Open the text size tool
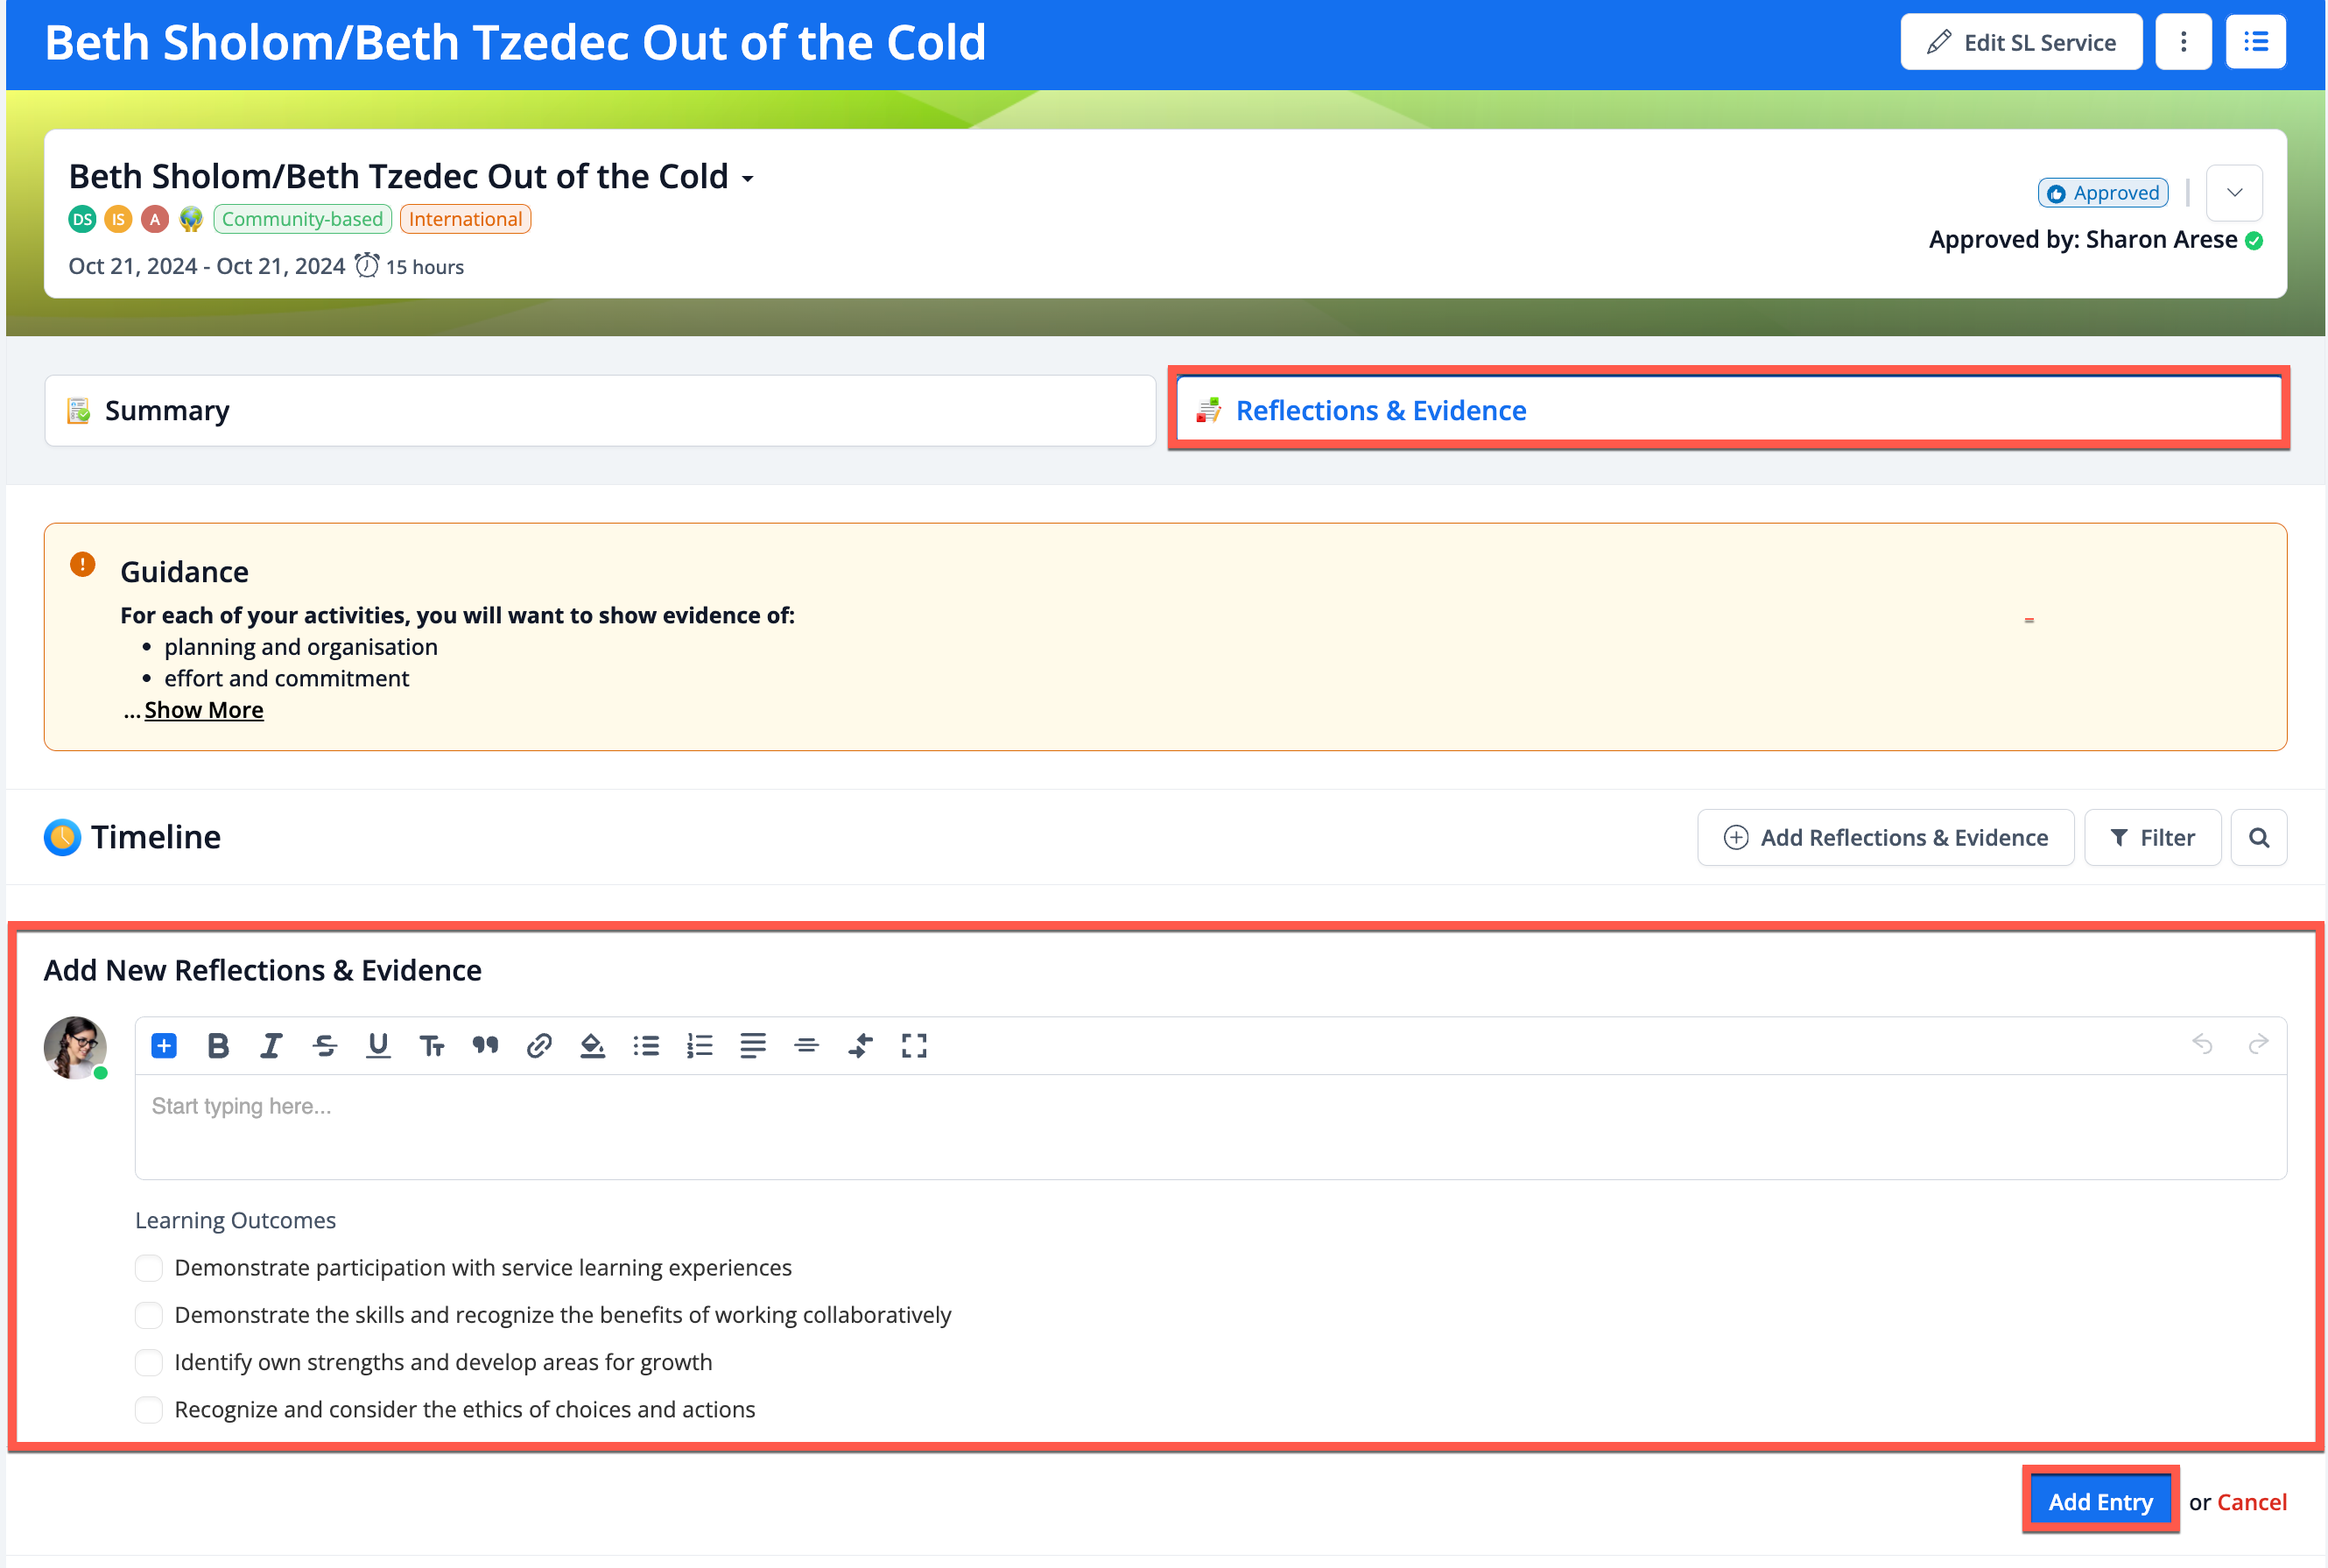The height and width of the screenshot is (1568, 2328). click(x=432, y=1046)
